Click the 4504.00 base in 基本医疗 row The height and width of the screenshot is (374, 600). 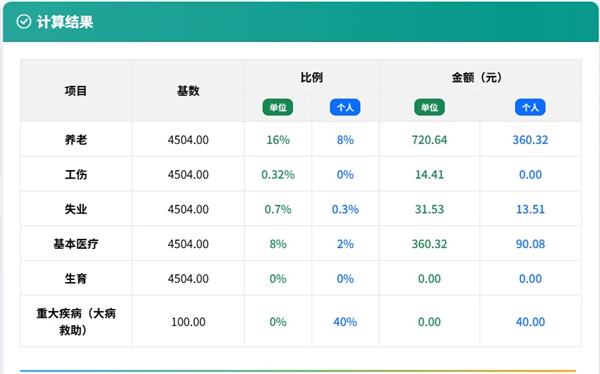coord(188,244)
